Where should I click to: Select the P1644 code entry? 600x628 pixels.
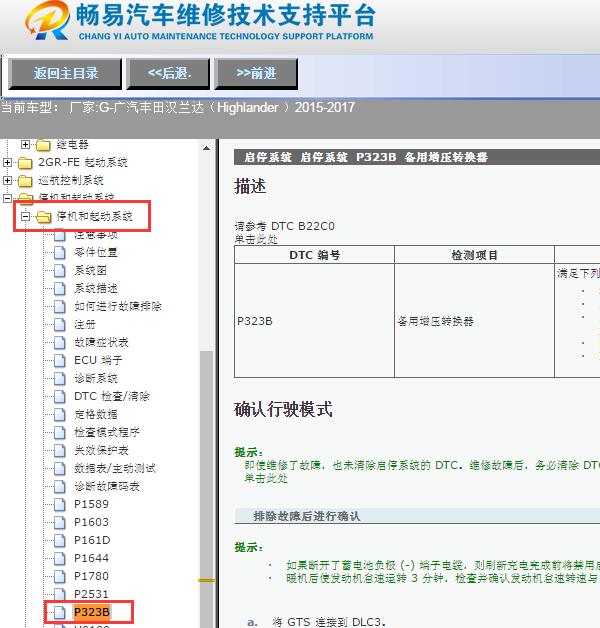point(91,559)
